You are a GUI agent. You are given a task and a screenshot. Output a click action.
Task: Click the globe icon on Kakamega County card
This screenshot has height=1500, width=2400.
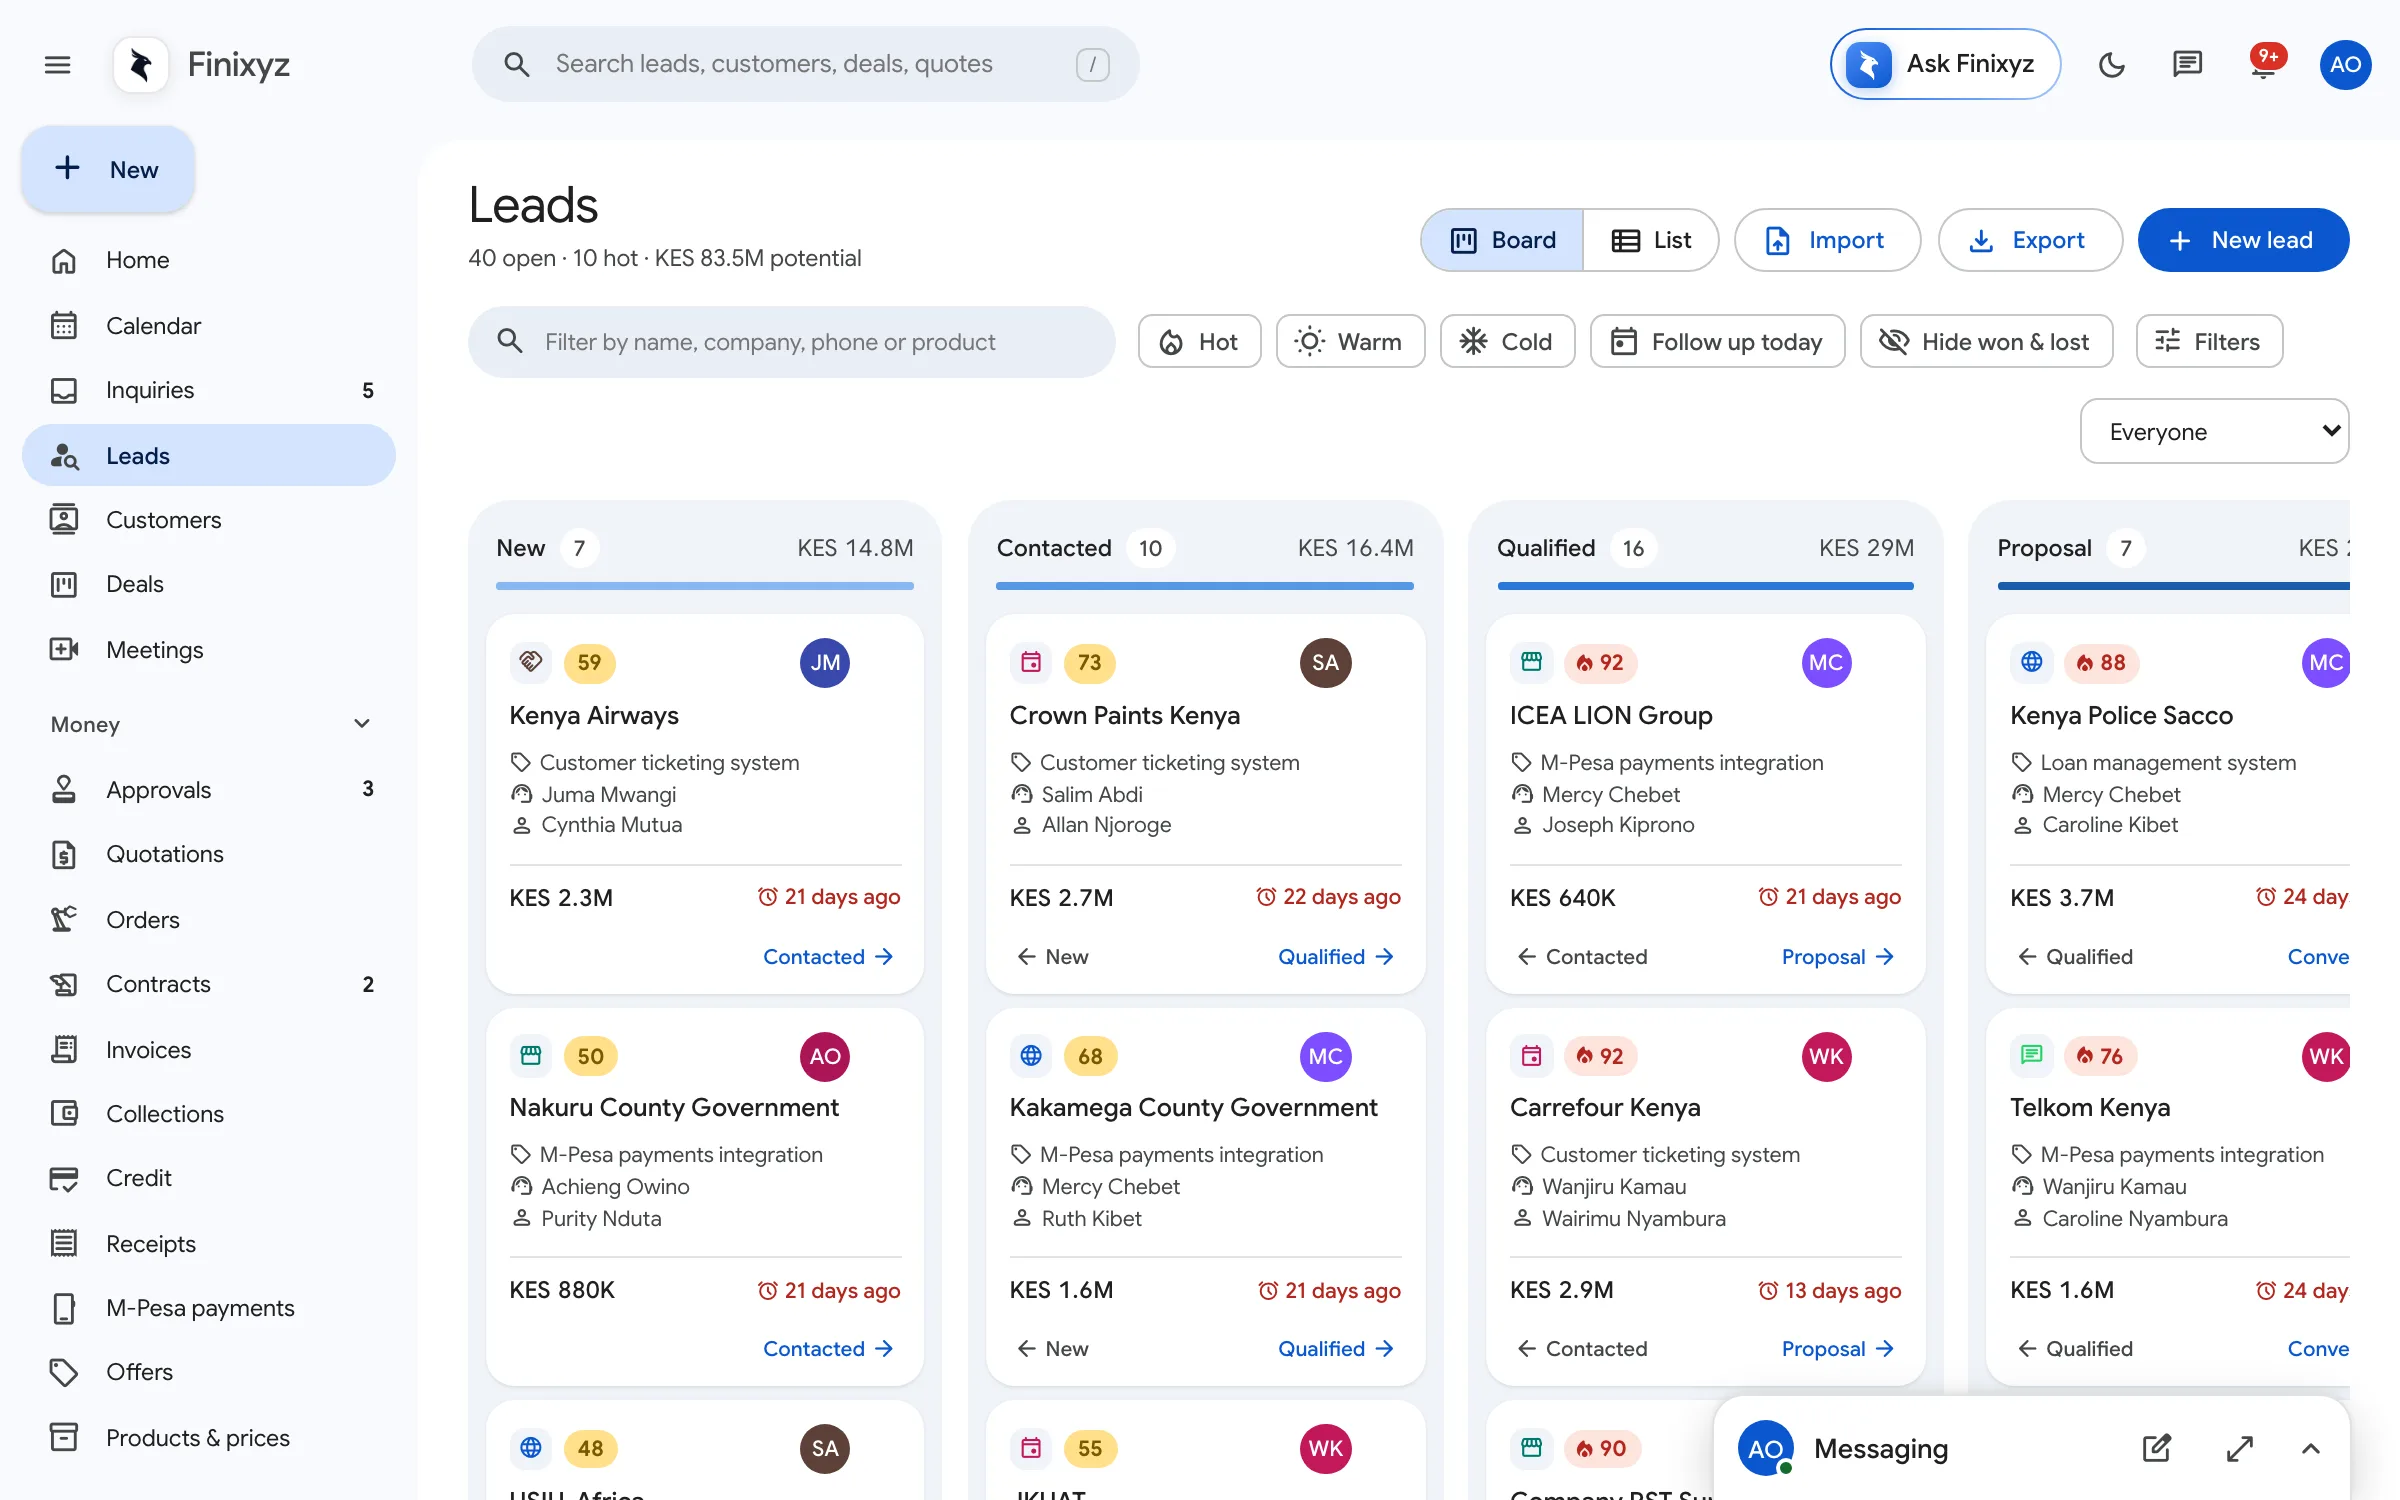1031,1056
